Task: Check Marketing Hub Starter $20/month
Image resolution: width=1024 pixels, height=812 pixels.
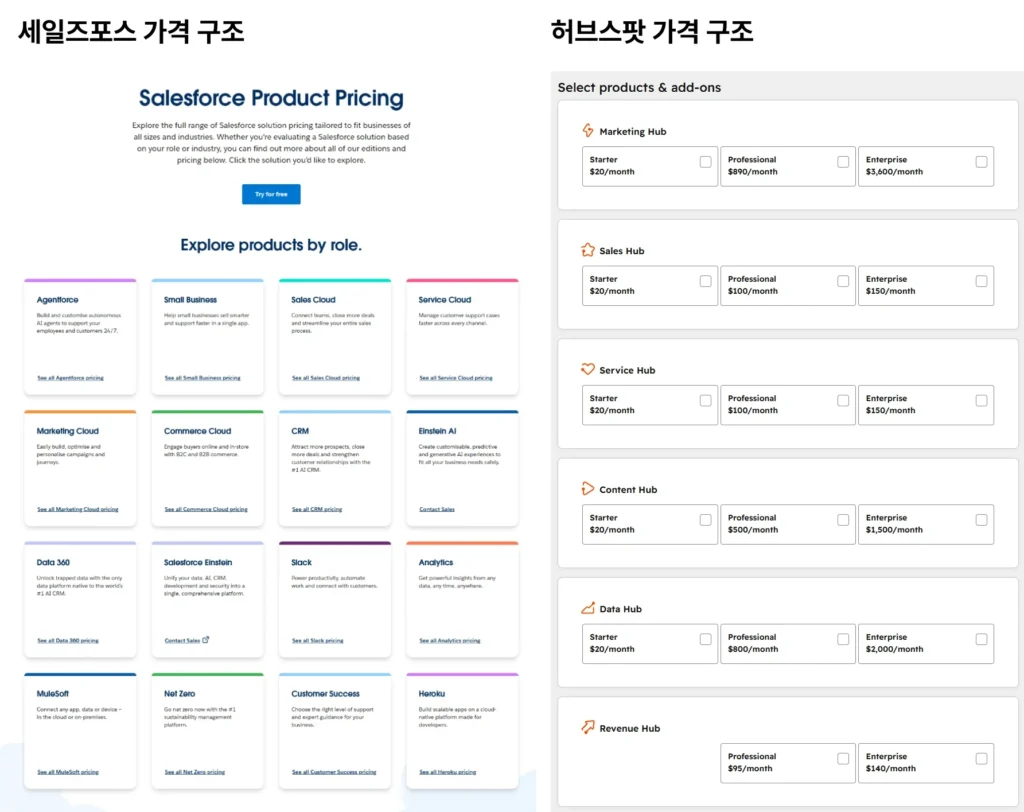Action: point(705,161)
